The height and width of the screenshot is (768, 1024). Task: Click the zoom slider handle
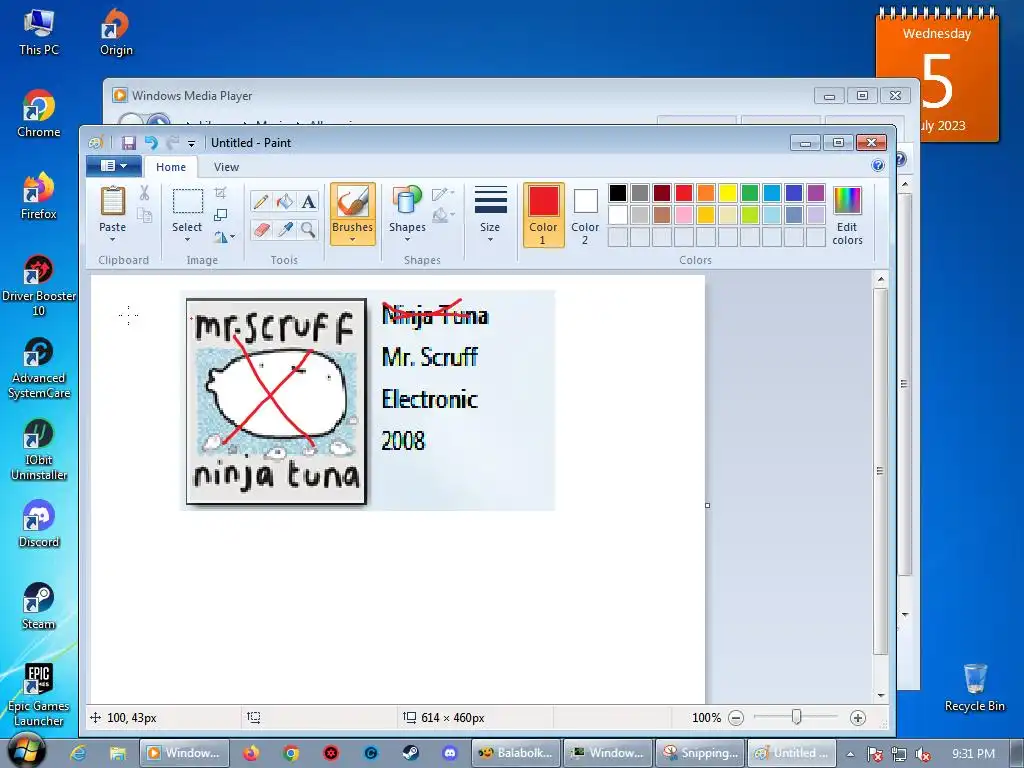click(x=796, y=717)
